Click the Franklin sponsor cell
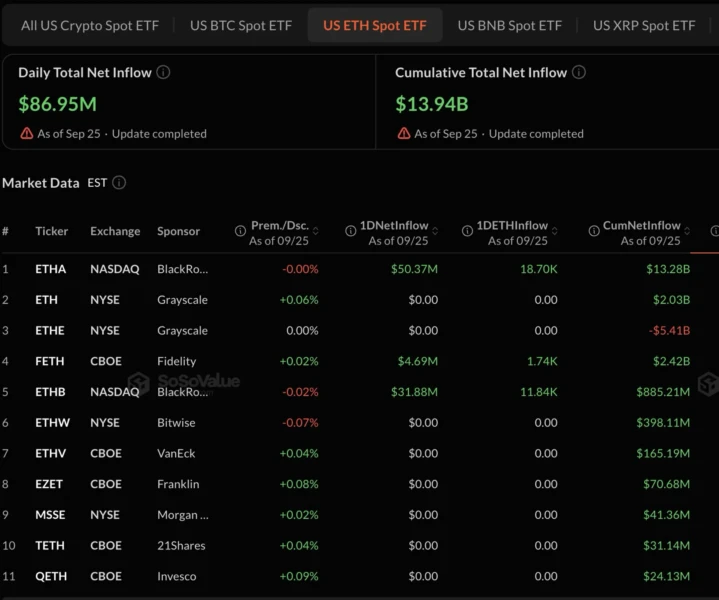 pyautogui.click(x=178, y=484)
